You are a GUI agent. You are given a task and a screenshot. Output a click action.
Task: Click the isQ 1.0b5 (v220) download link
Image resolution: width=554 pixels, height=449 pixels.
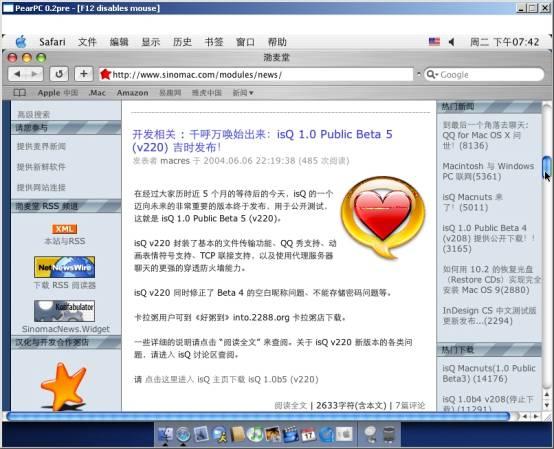pyautogui.click(x=231, y=379)
